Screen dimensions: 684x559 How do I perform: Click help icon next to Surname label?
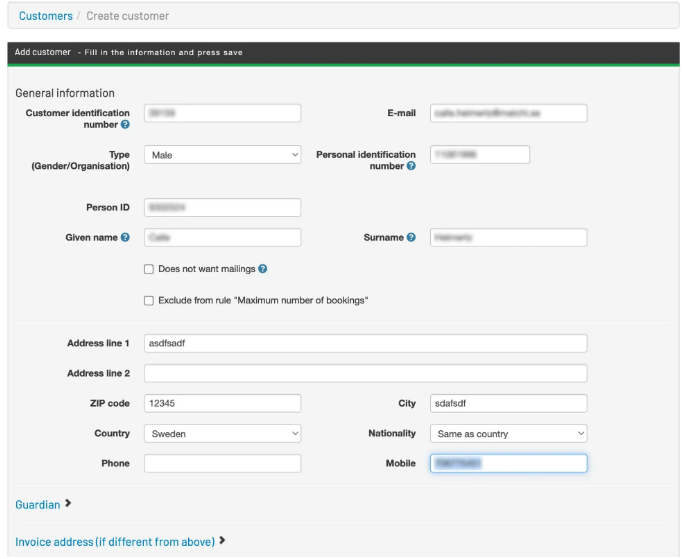pyautogui.click(x=411, y=238)
